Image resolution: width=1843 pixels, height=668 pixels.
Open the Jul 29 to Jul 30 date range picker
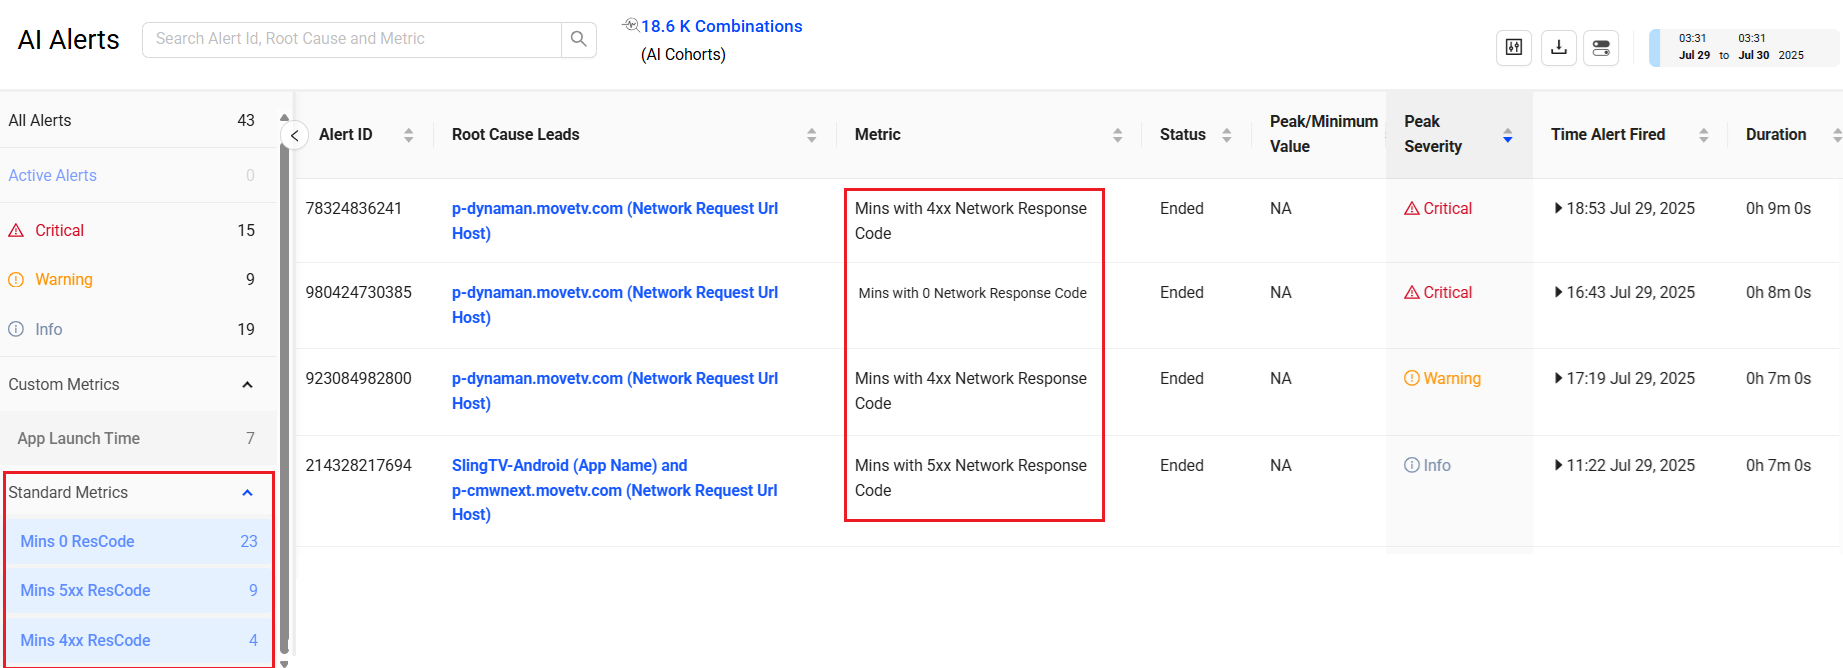(1741, 48)
